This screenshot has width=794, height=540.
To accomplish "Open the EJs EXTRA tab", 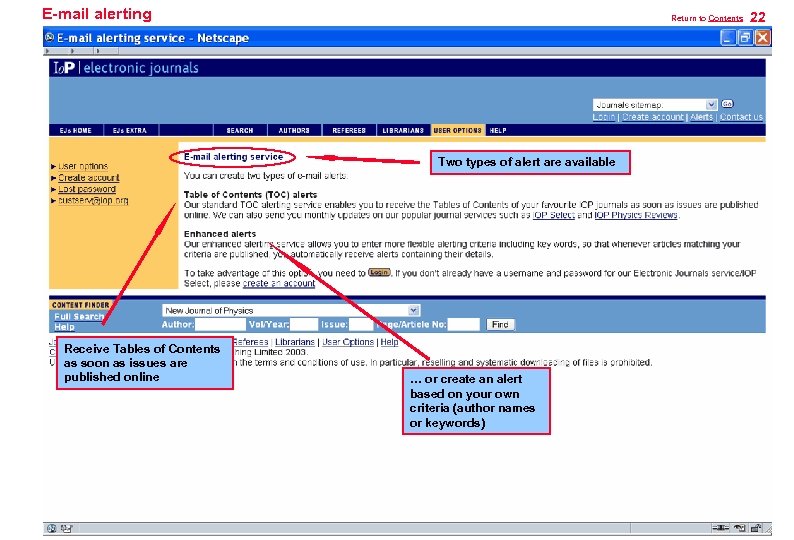I will coord(130,130).
